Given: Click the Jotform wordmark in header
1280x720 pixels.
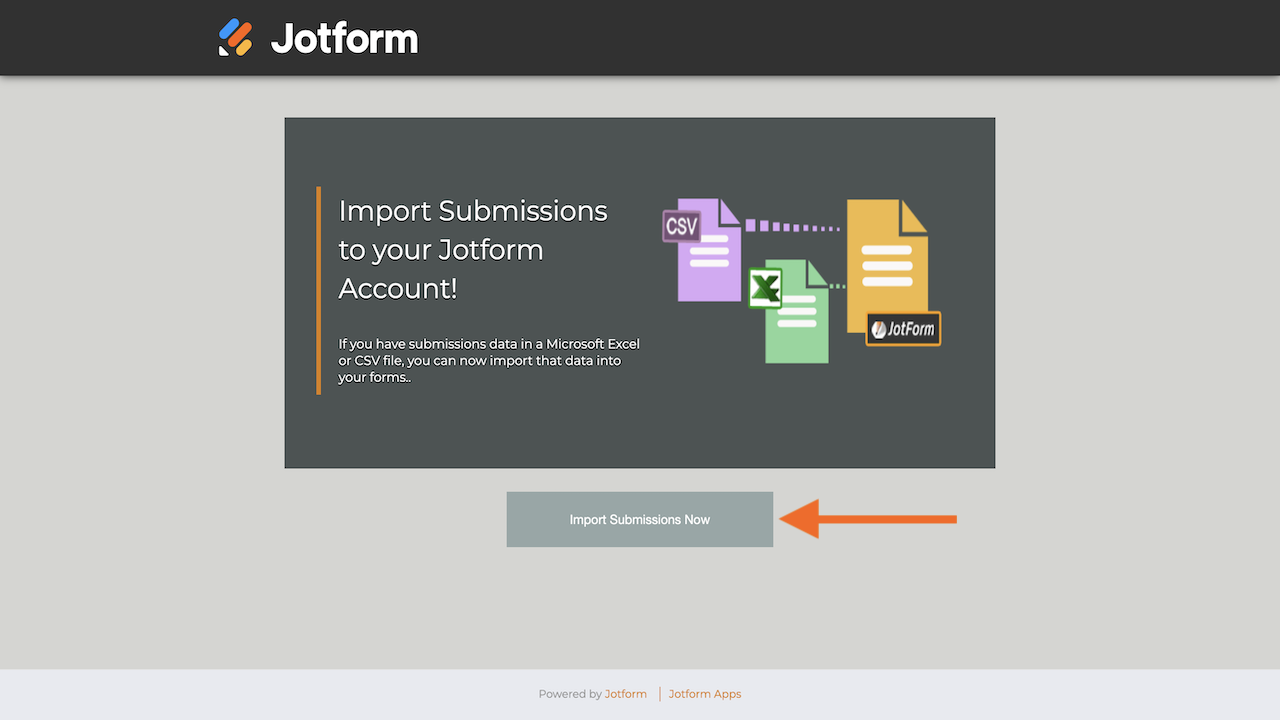Looking at the screenshot, I should [344, 39].
